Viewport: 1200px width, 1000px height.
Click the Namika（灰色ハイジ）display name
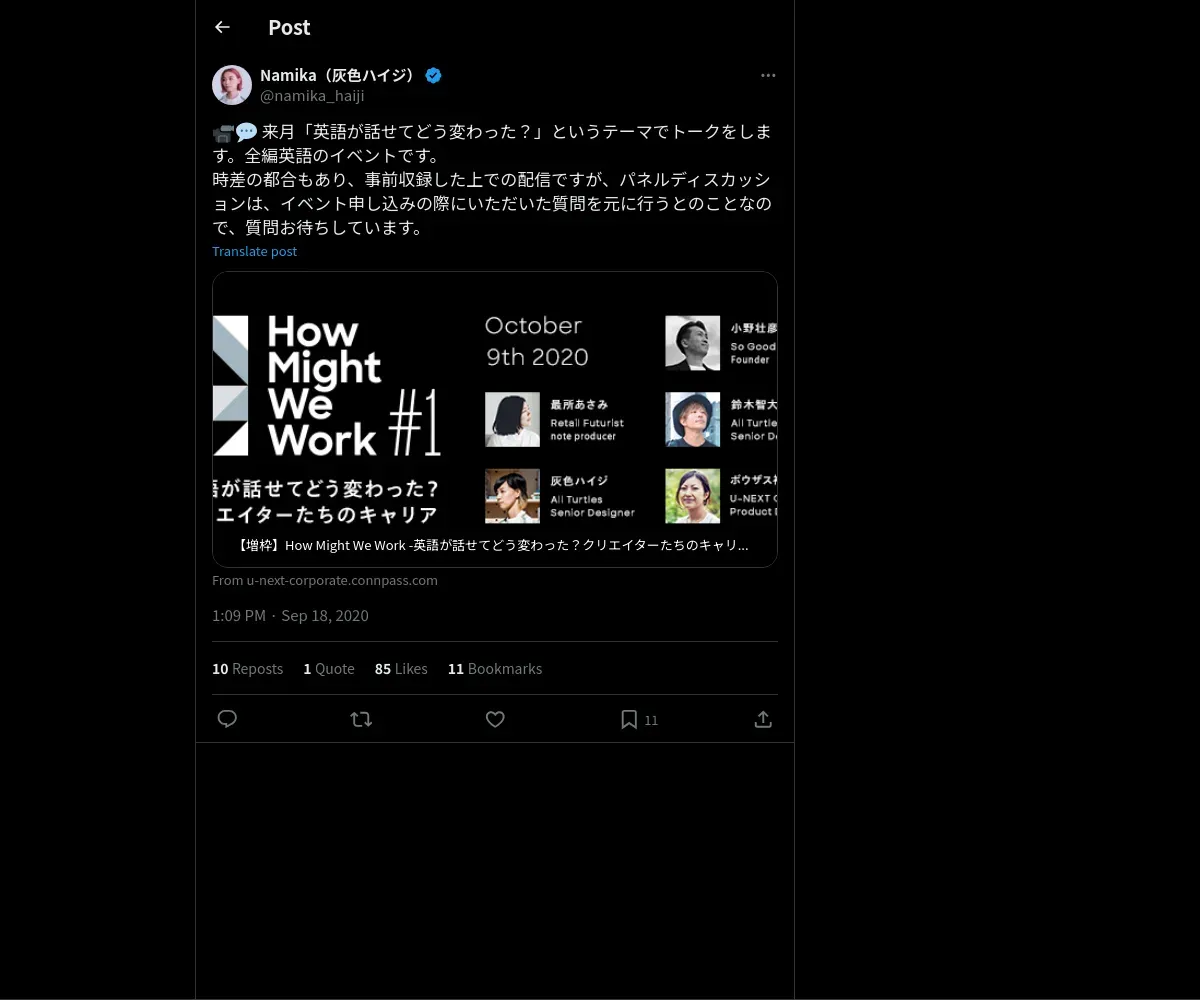tap(340, 75)
